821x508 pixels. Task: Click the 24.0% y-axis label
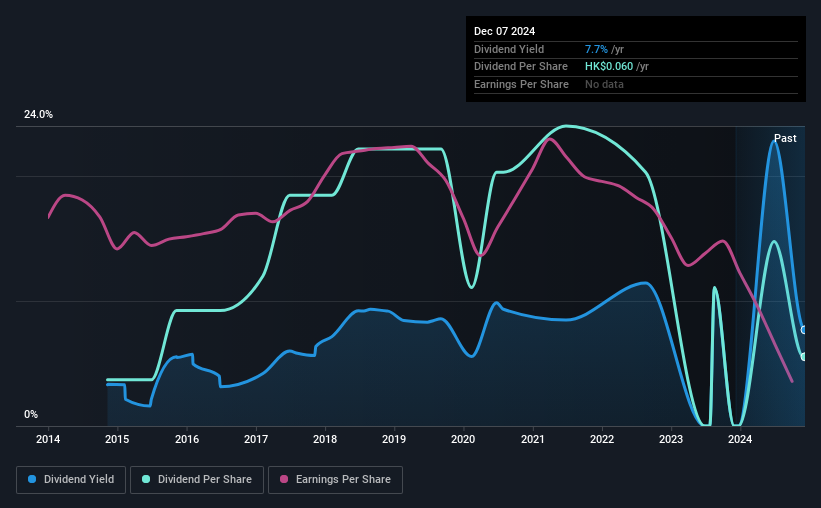38,115
